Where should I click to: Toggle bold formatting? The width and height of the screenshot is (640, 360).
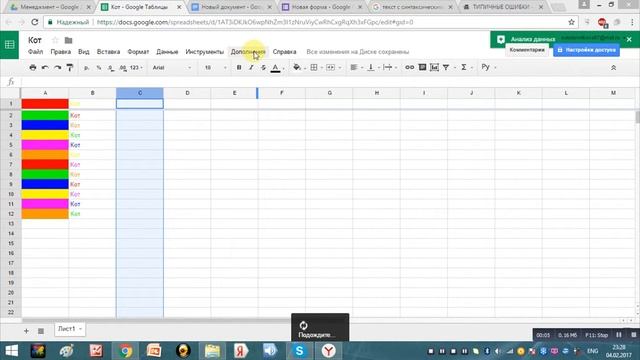click(239, 67)
